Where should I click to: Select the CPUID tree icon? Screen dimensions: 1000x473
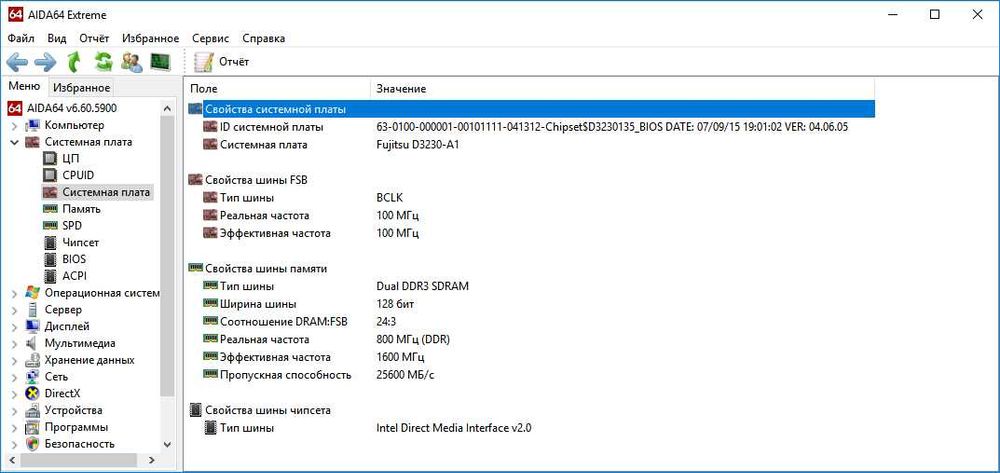(50, 175)
